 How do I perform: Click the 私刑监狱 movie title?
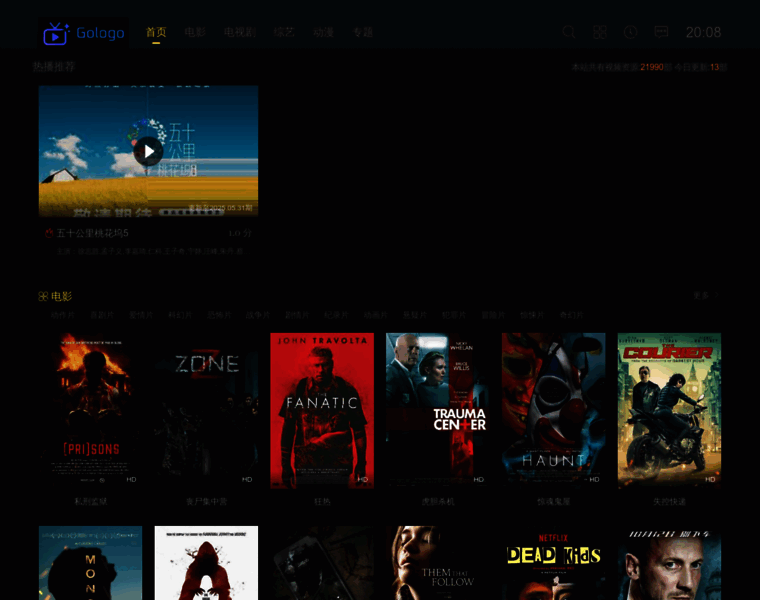click(x=91, y=502)
